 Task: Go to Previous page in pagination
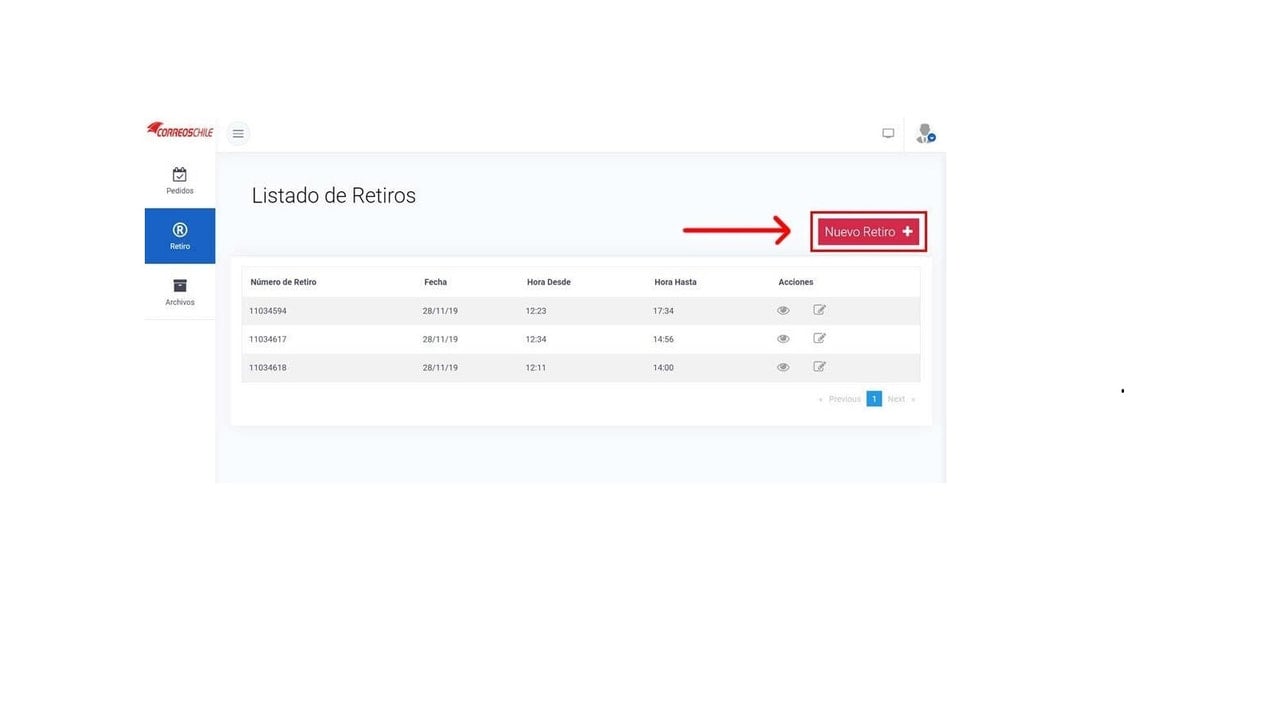[840, 399]
